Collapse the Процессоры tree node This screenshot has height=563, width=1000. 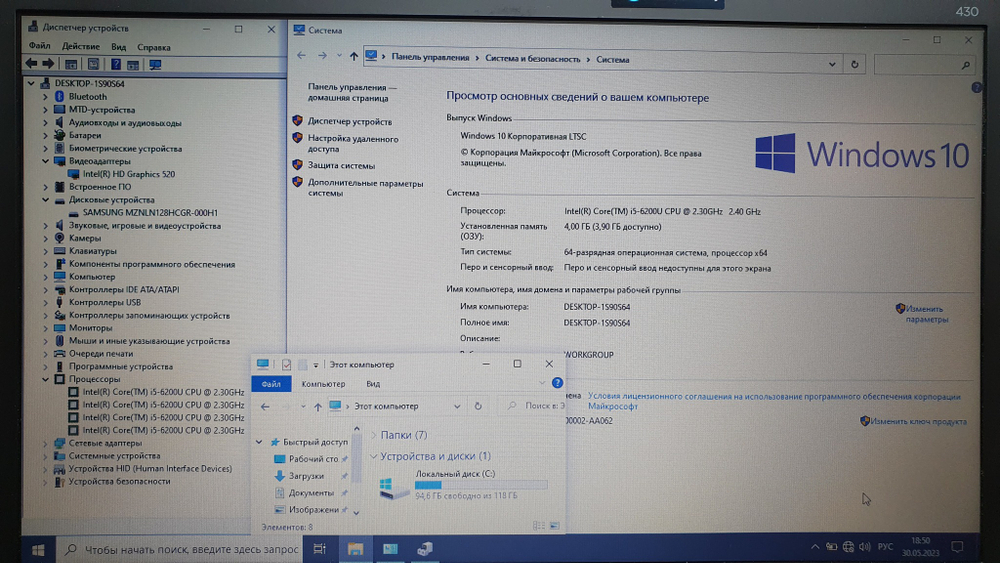tap(45, 379)
